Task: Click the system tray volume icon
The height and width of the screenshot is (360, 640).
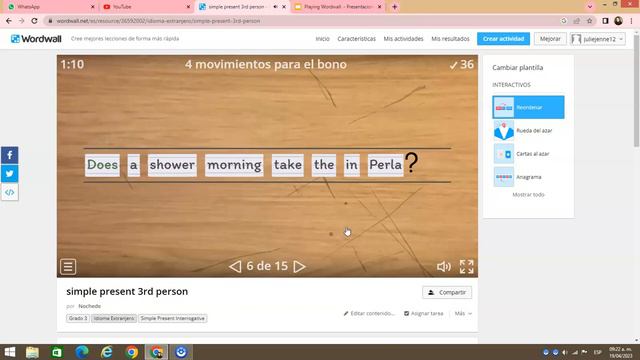Action: click(x=565, y=352)
